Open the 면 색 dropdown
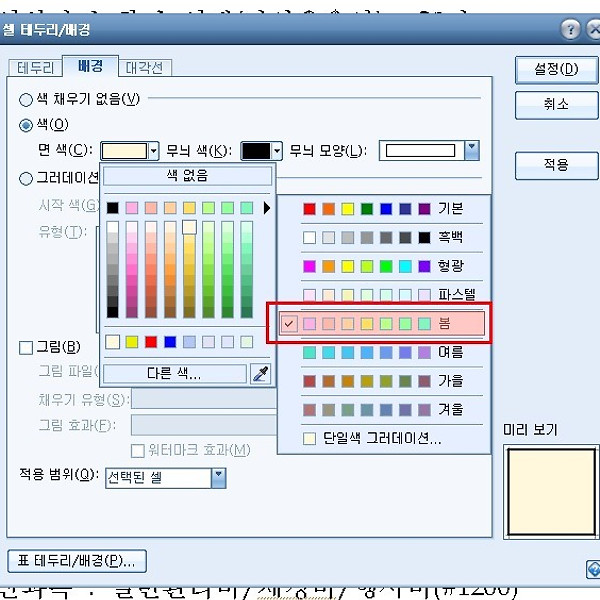This screenshot has width=600, height=600. (x=154, y=151)
